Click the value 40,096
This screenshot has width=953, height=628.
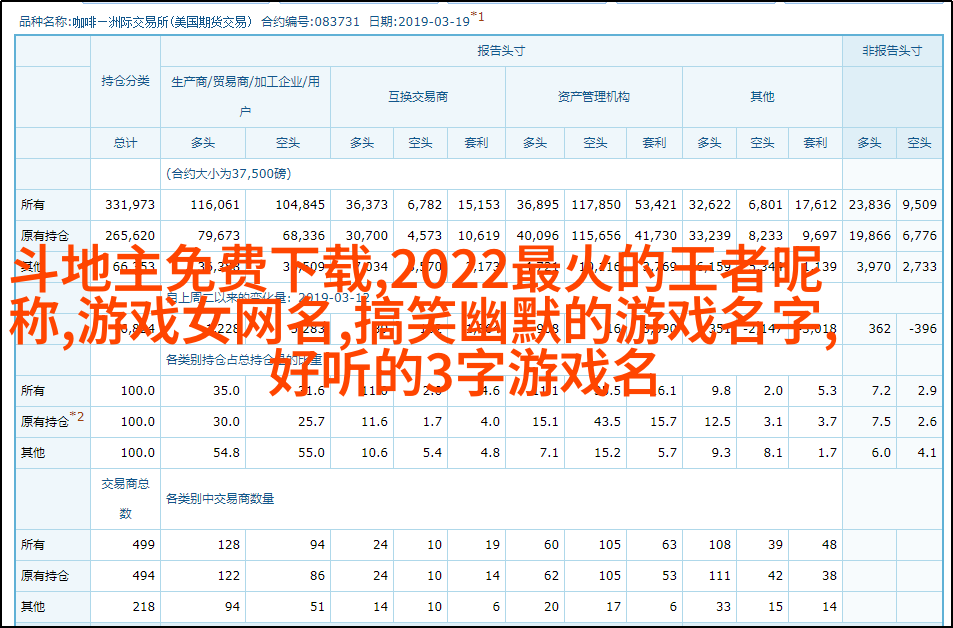pyautogui.click(x=538, y=235)
